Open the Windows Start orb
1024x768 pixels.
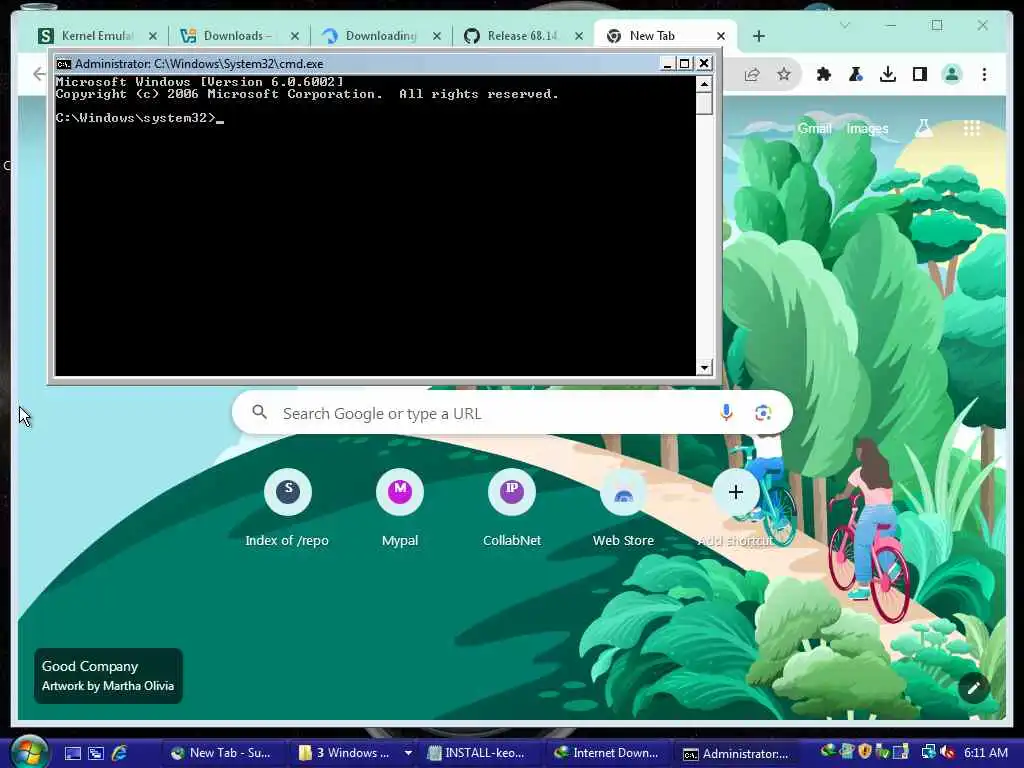(x=28, y=752)
